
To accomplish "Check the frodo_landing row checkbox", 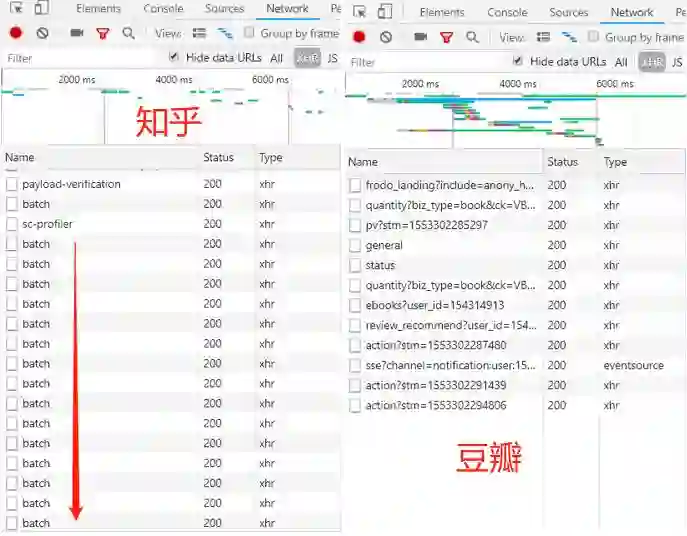I will (355, 185).
